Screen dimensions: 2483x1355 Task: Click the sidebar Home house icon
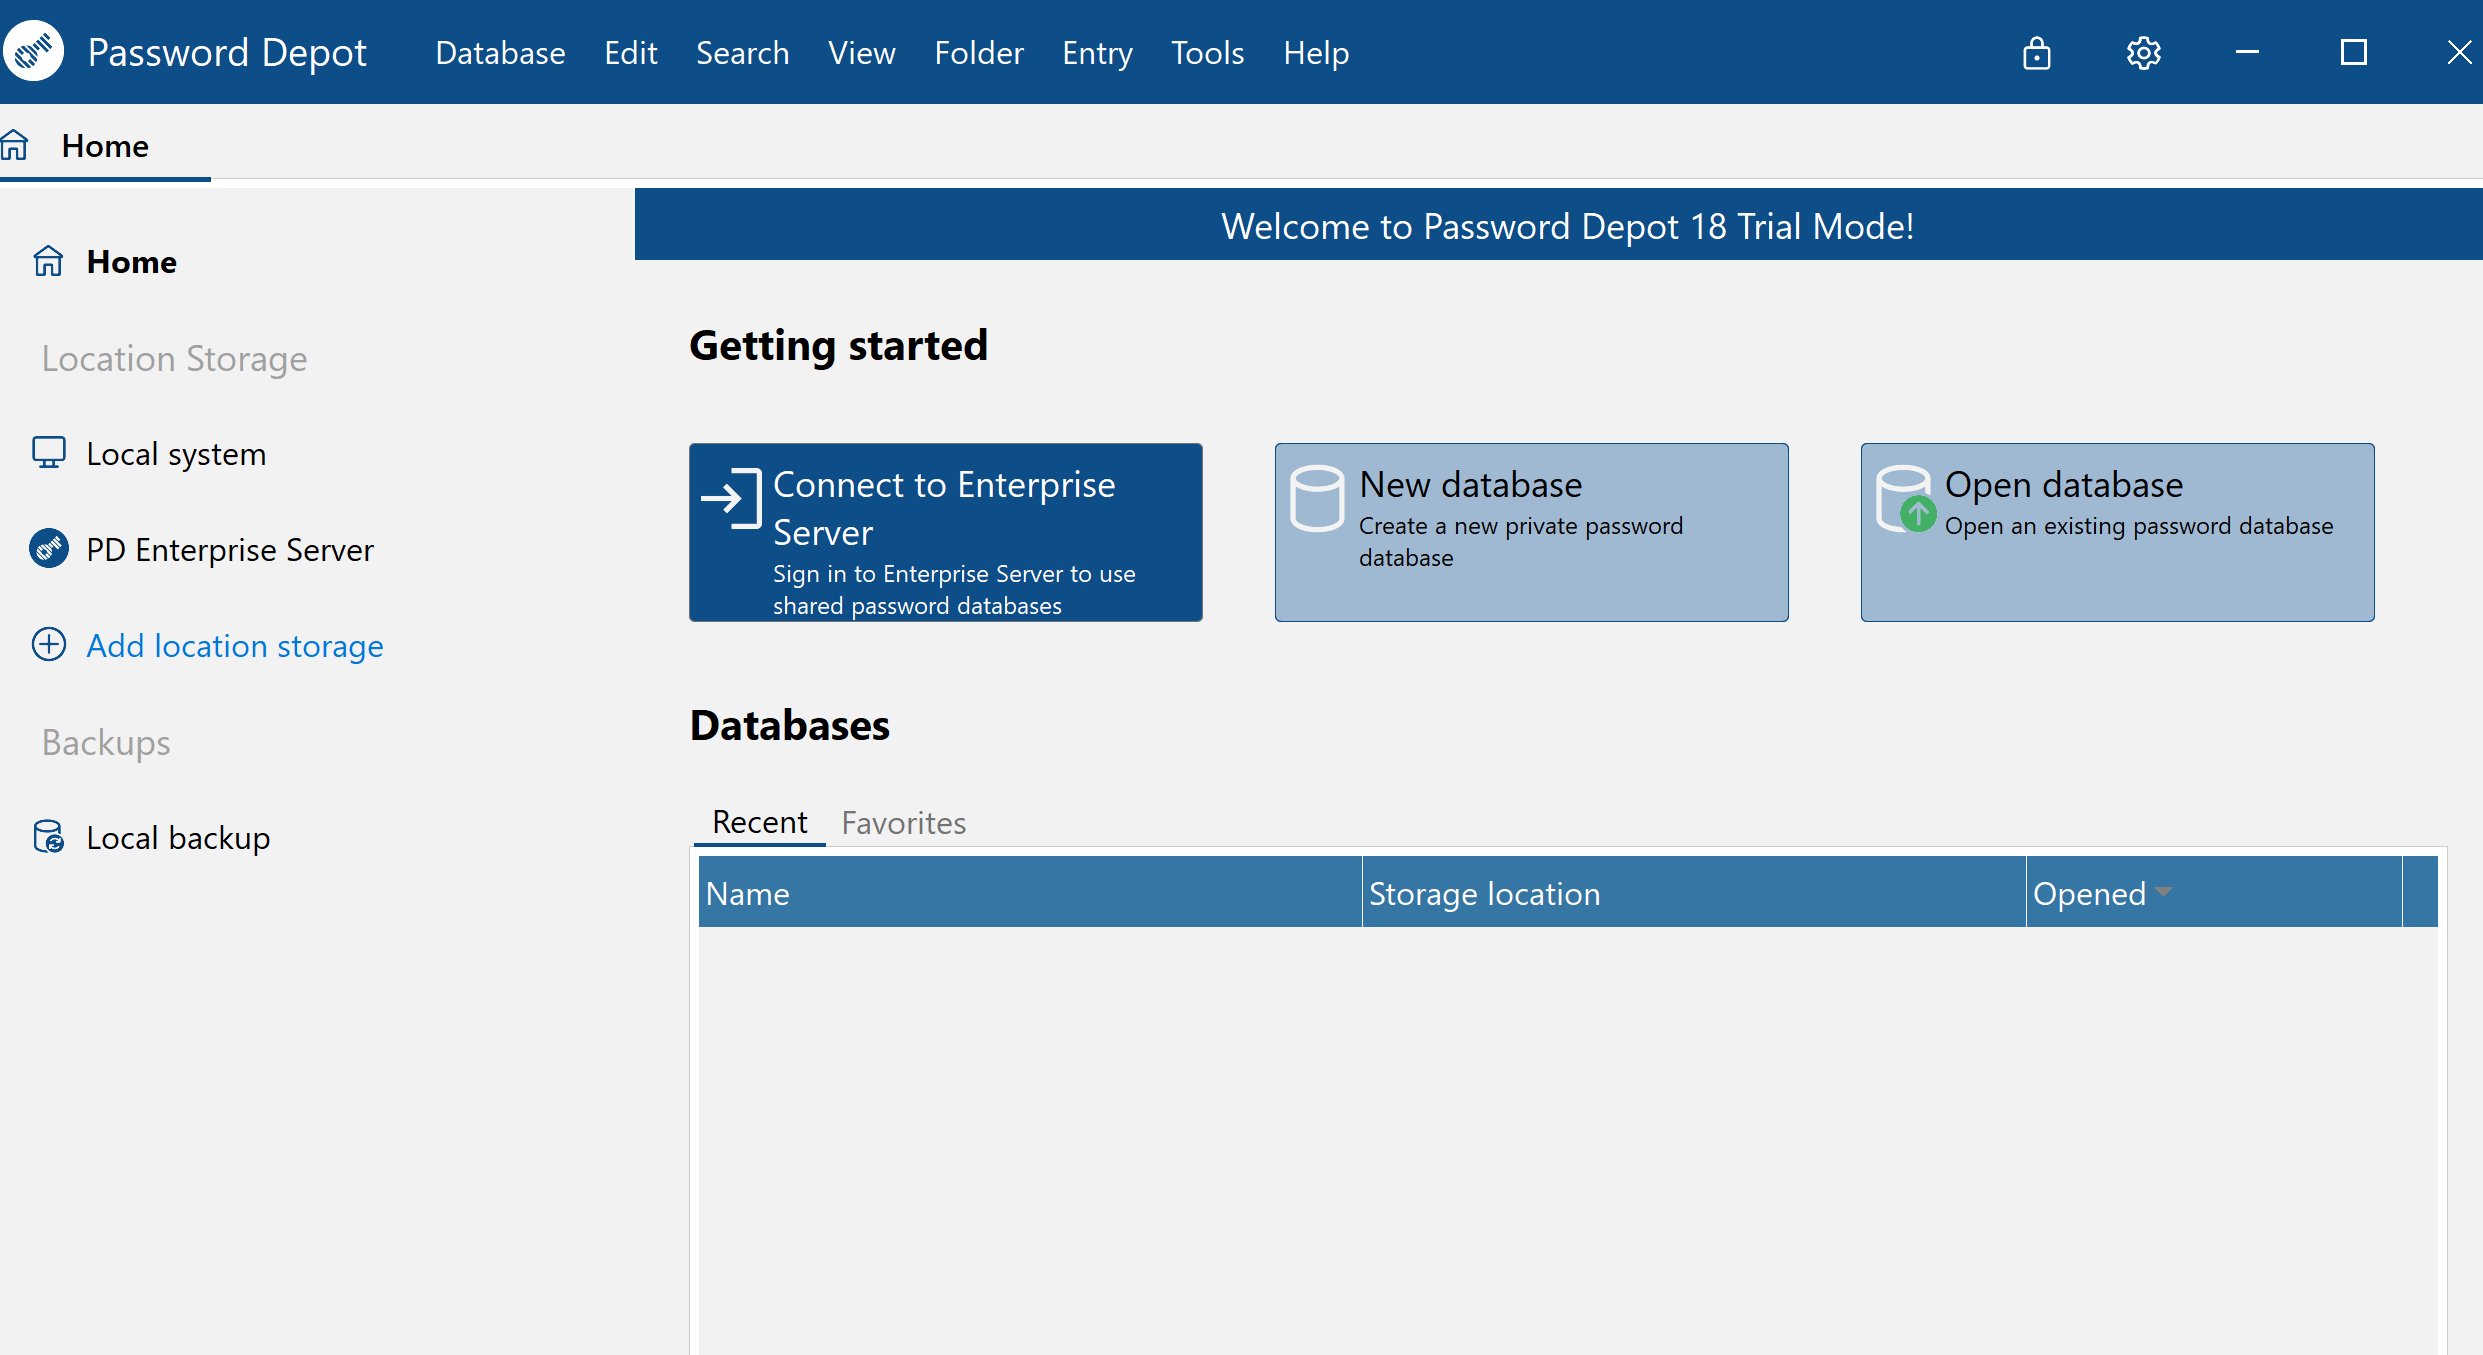click(x=48, y=261)
